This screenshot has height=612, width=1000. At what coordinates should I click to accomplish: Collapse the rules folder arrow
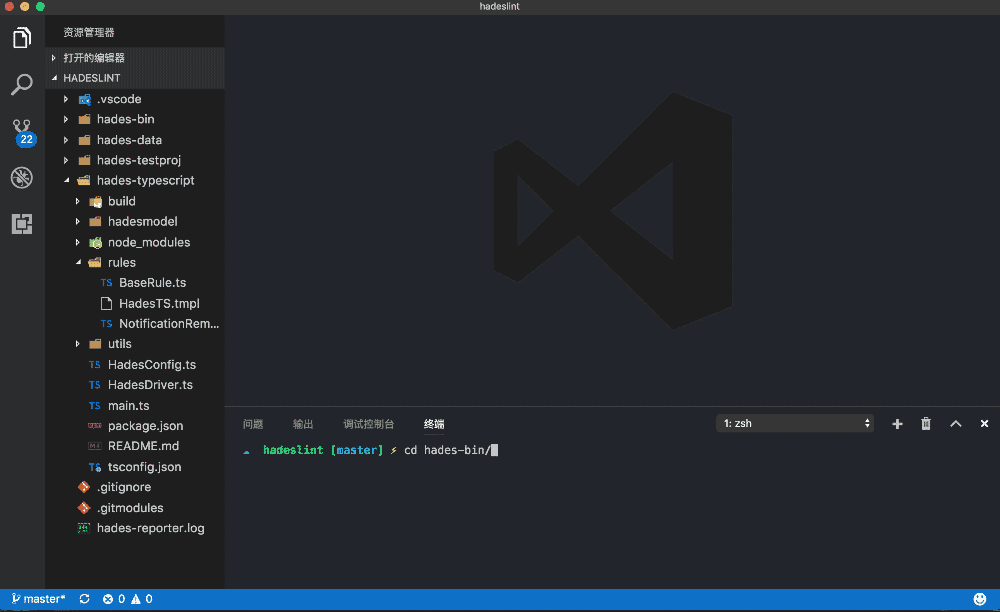(78, 262)
